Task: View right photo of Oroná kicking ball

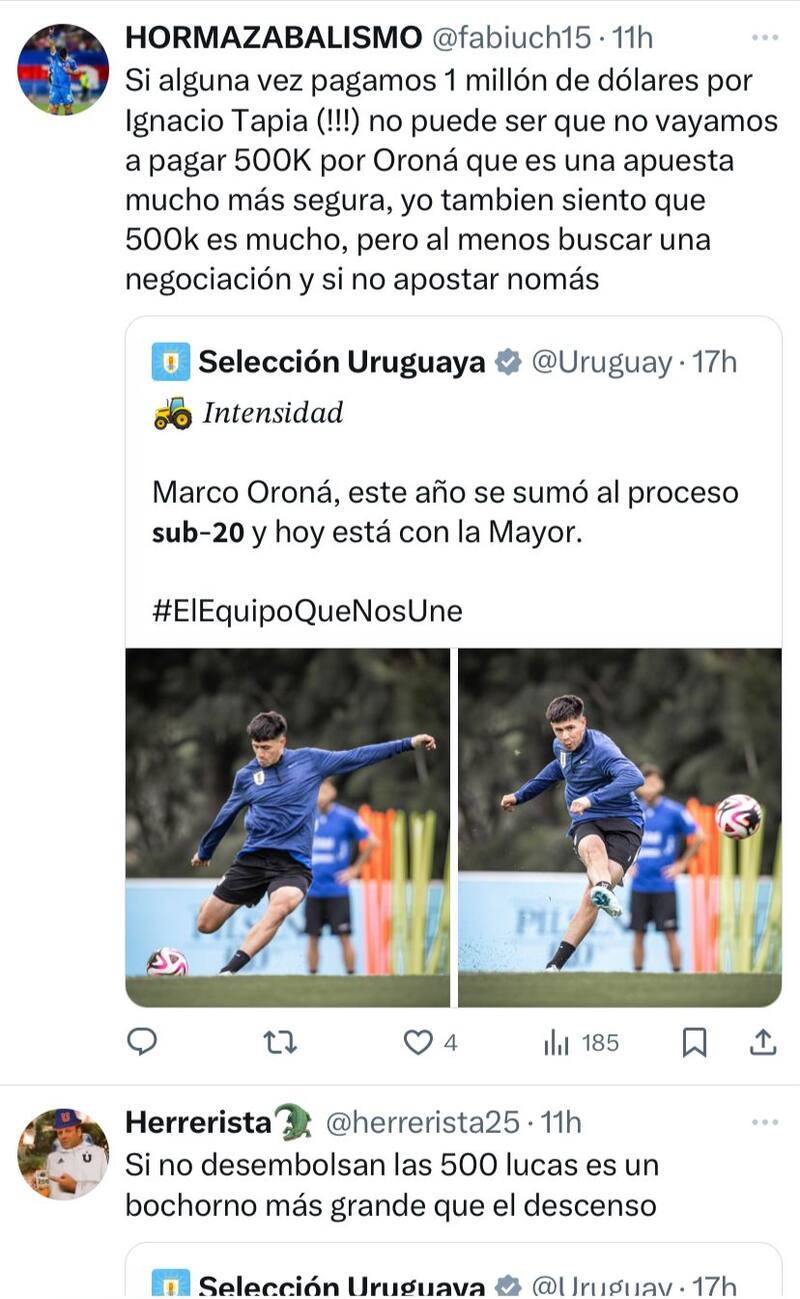Action: [x=620, y=827]
